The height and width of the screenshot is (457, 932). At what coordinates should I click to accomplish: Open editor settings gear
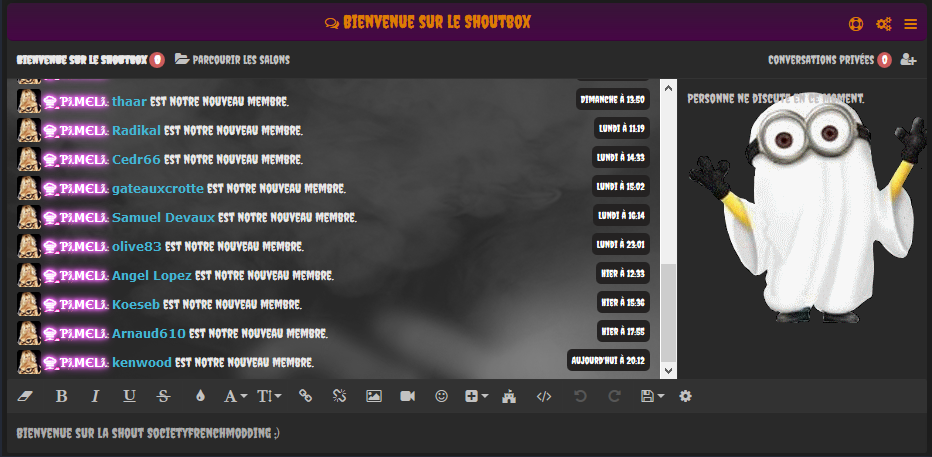(685, 396)
